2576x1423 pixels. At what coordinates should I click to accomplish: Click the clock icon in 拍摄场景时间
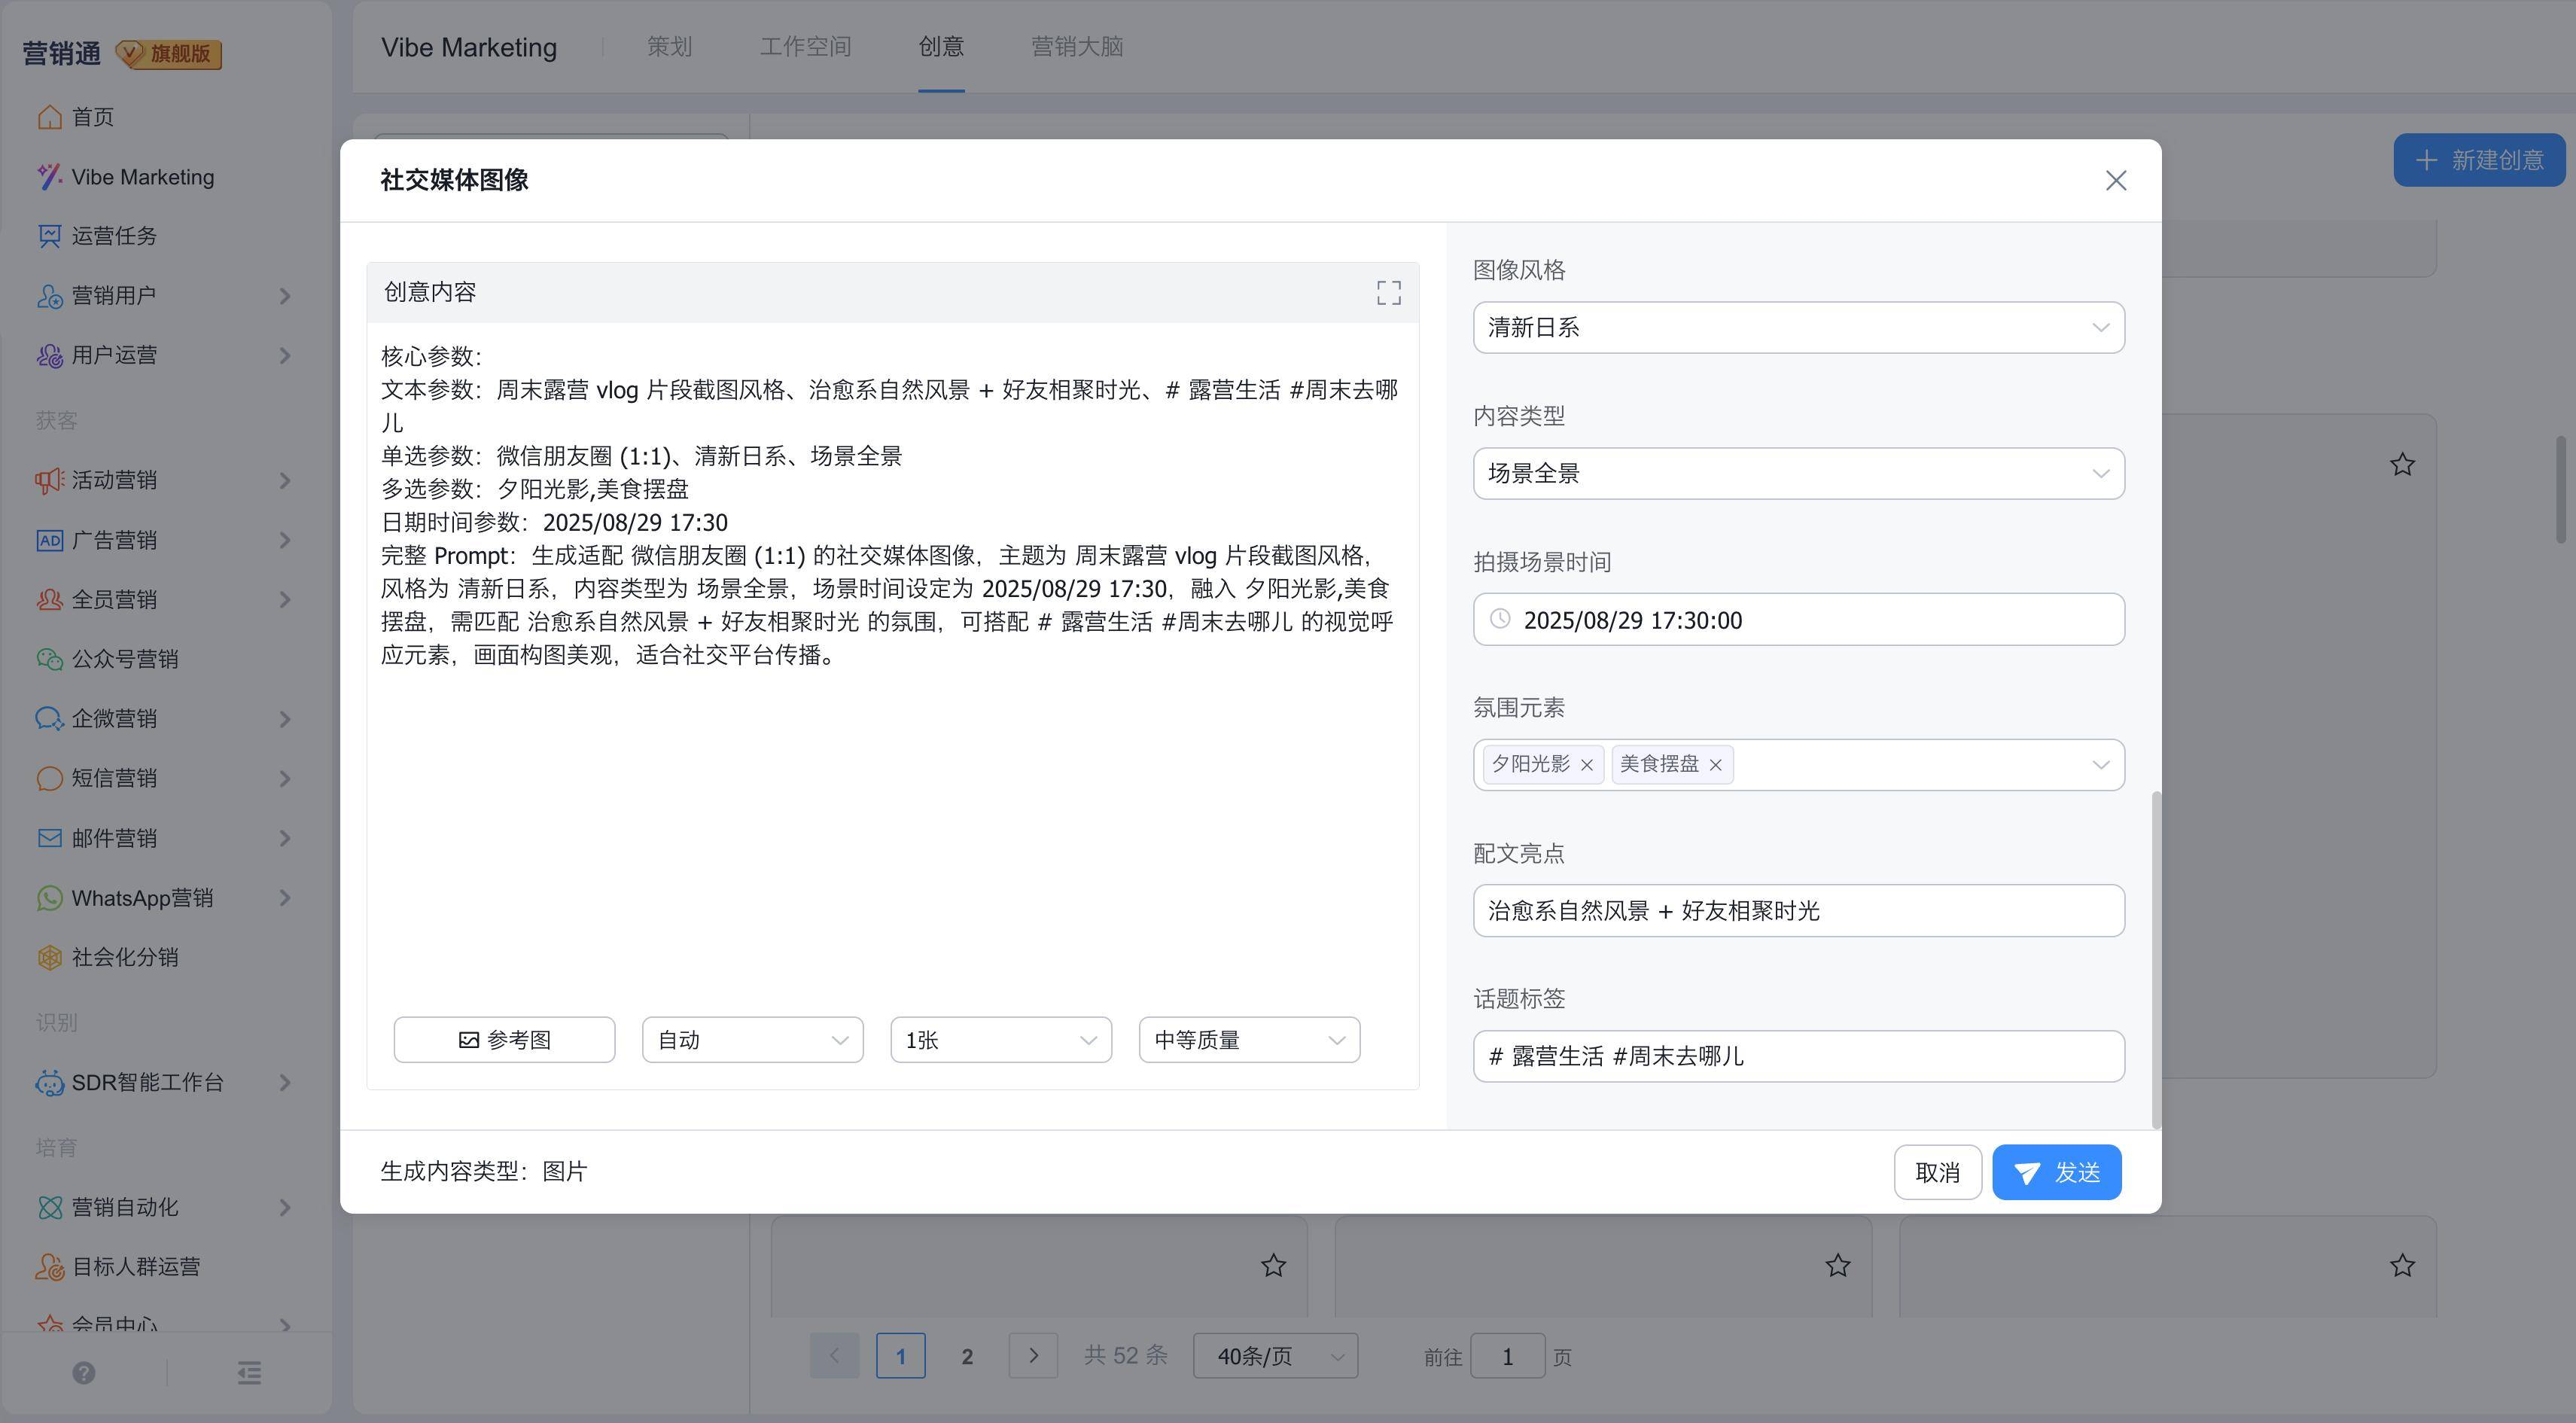(x=1500, y=619)
